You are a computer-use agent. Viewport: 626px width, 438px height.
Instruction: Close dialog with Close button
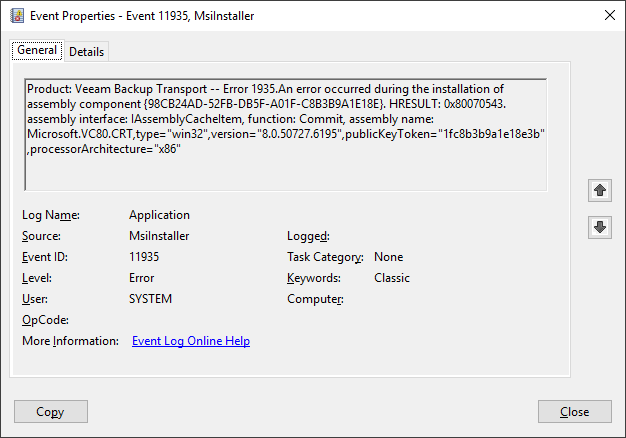574,412
